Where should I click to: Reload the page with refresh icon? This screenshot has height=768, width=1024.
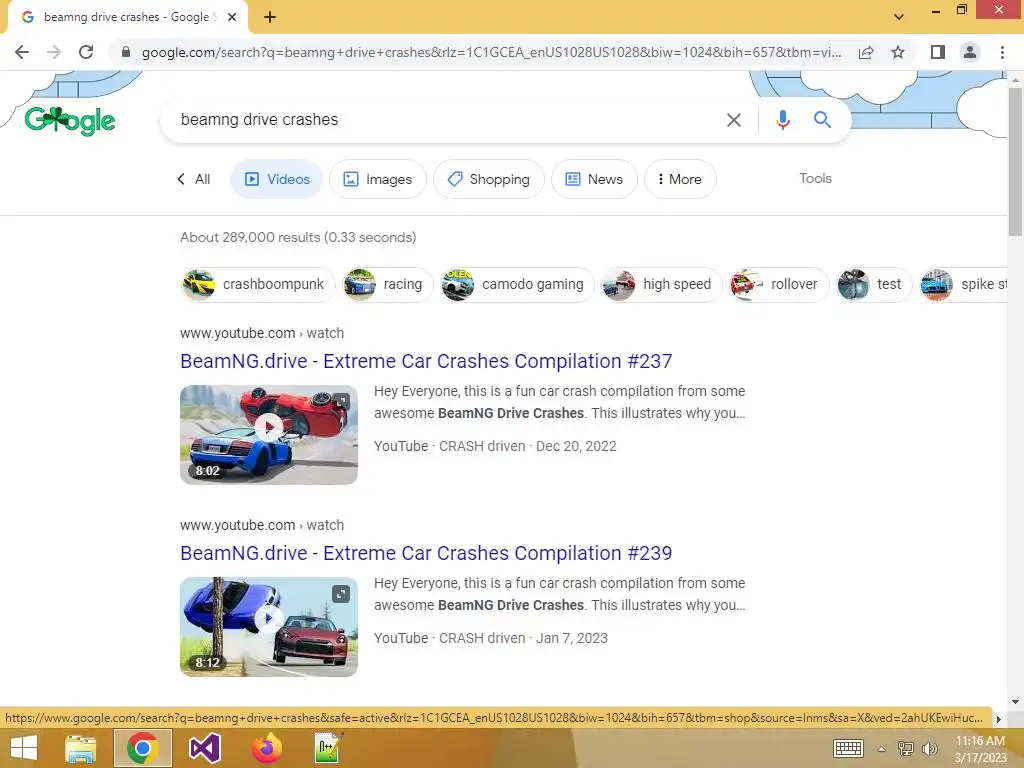click(x=86, y=52)
